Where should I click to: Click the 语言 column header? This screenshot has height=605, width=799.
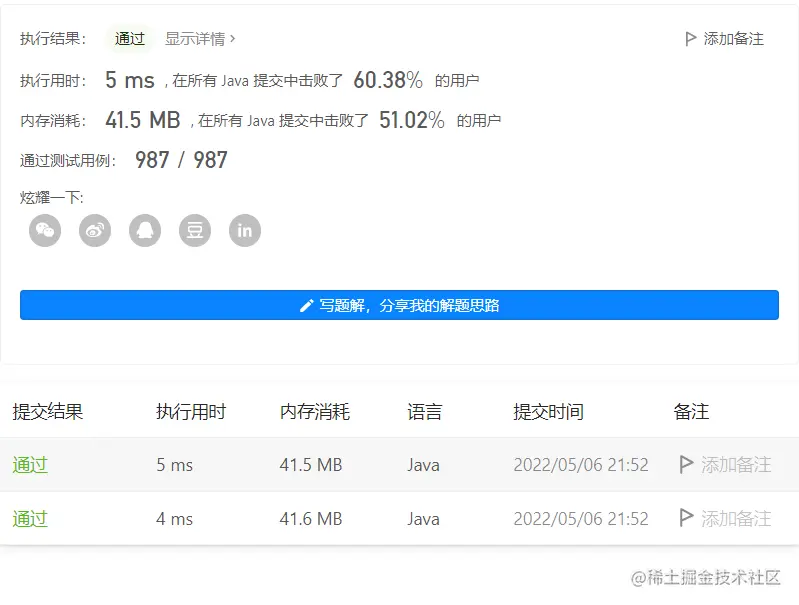(425, 412)
